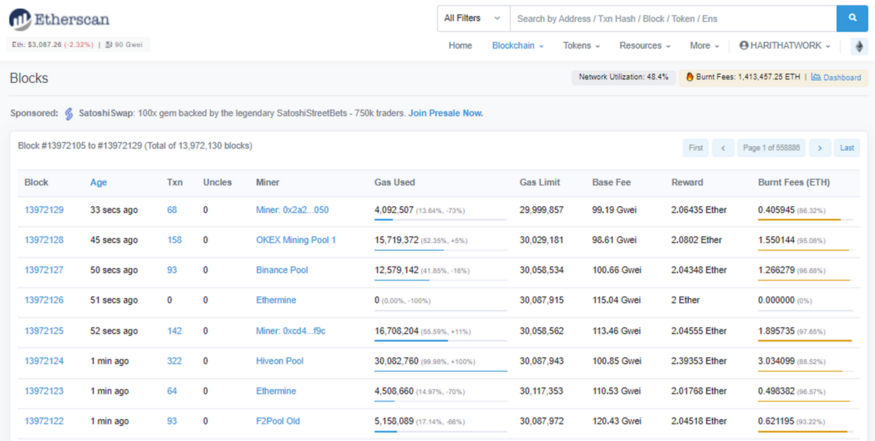The width and height of the screenshot is (875, 441).
Task: Expand the Blockchain menu
Action: [x=518, y=46]
